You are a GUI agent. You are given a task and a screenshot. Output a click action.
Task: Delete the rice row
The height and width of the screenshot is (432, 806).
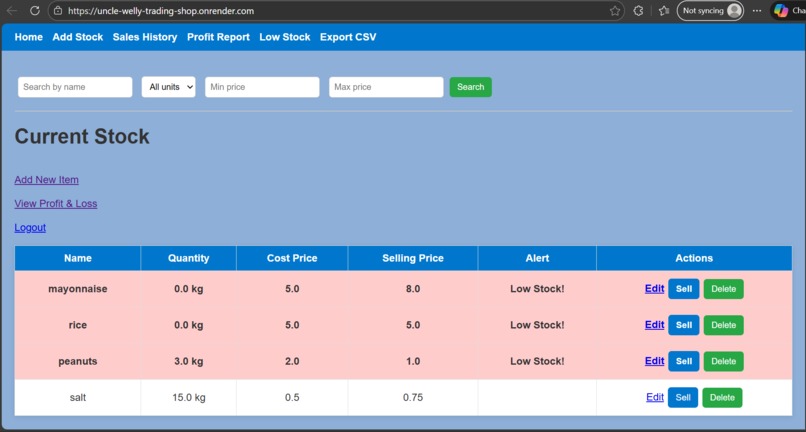click(723, 325)
